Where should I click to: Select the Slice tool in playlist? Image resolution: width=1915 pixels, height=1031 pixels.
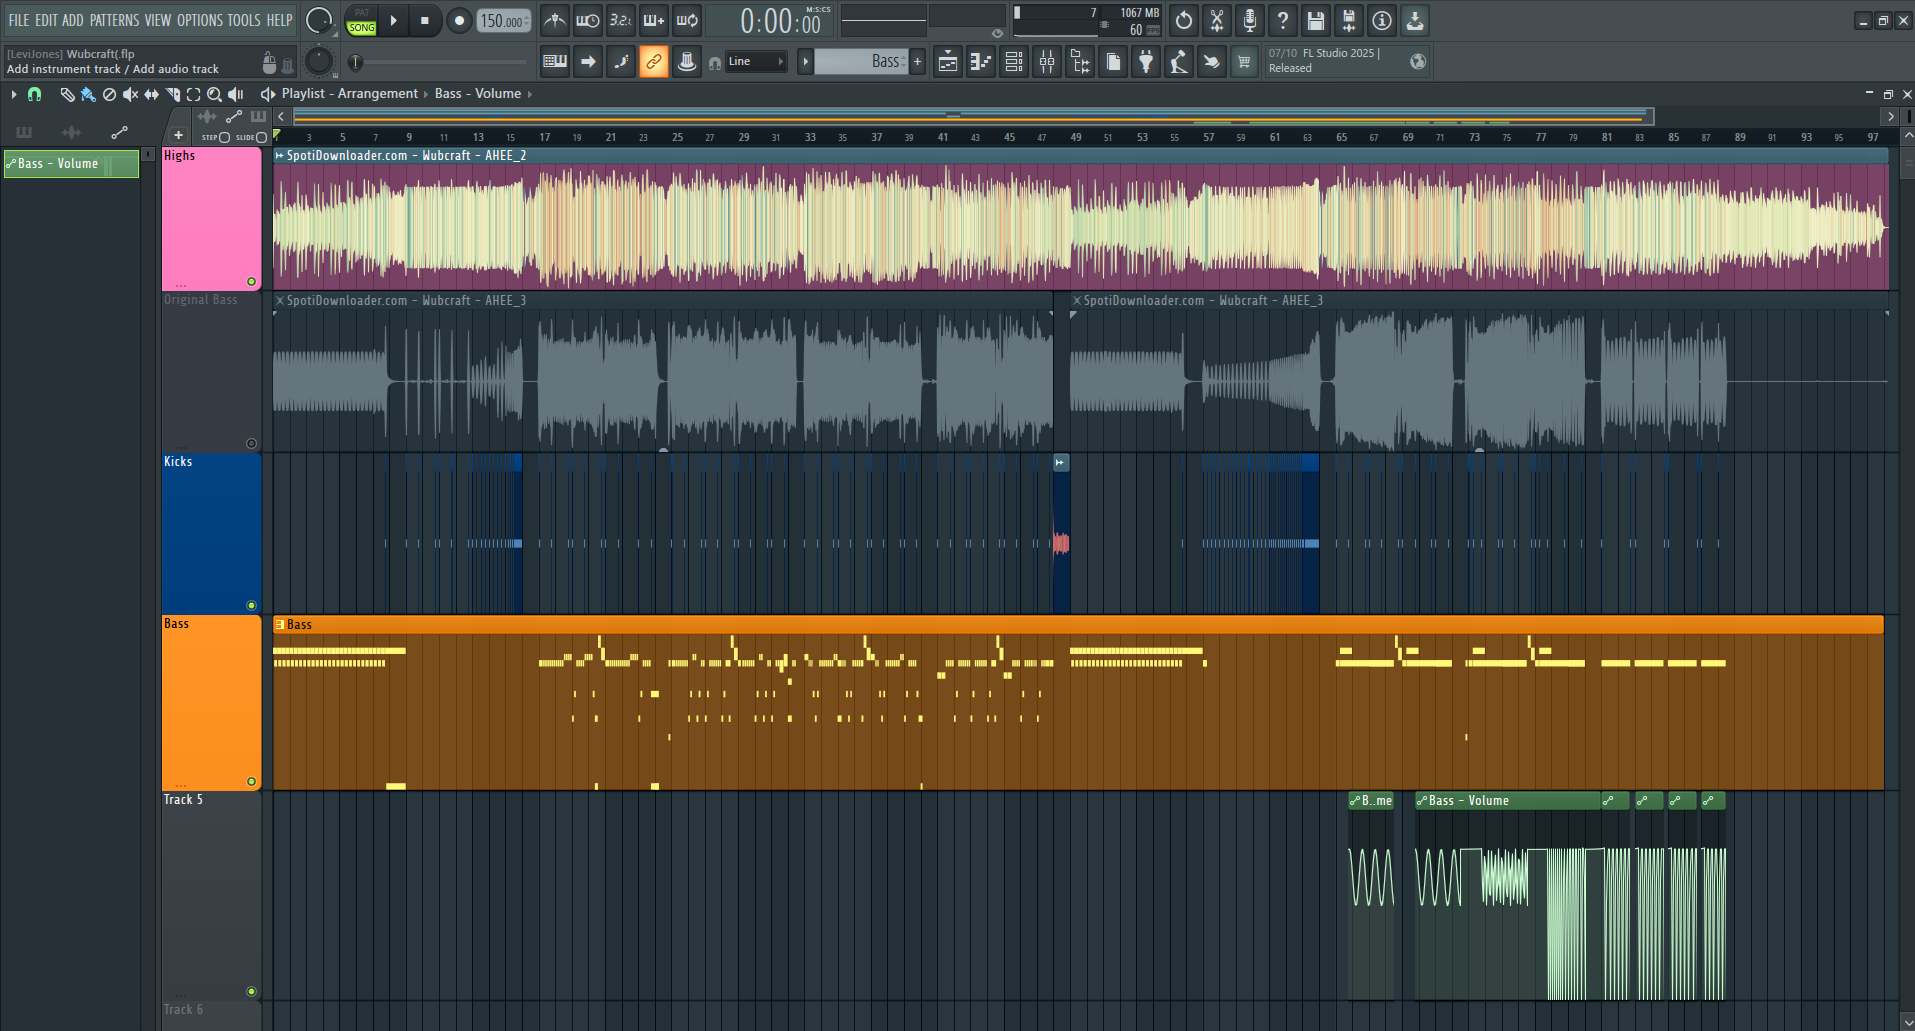(172, 94)
